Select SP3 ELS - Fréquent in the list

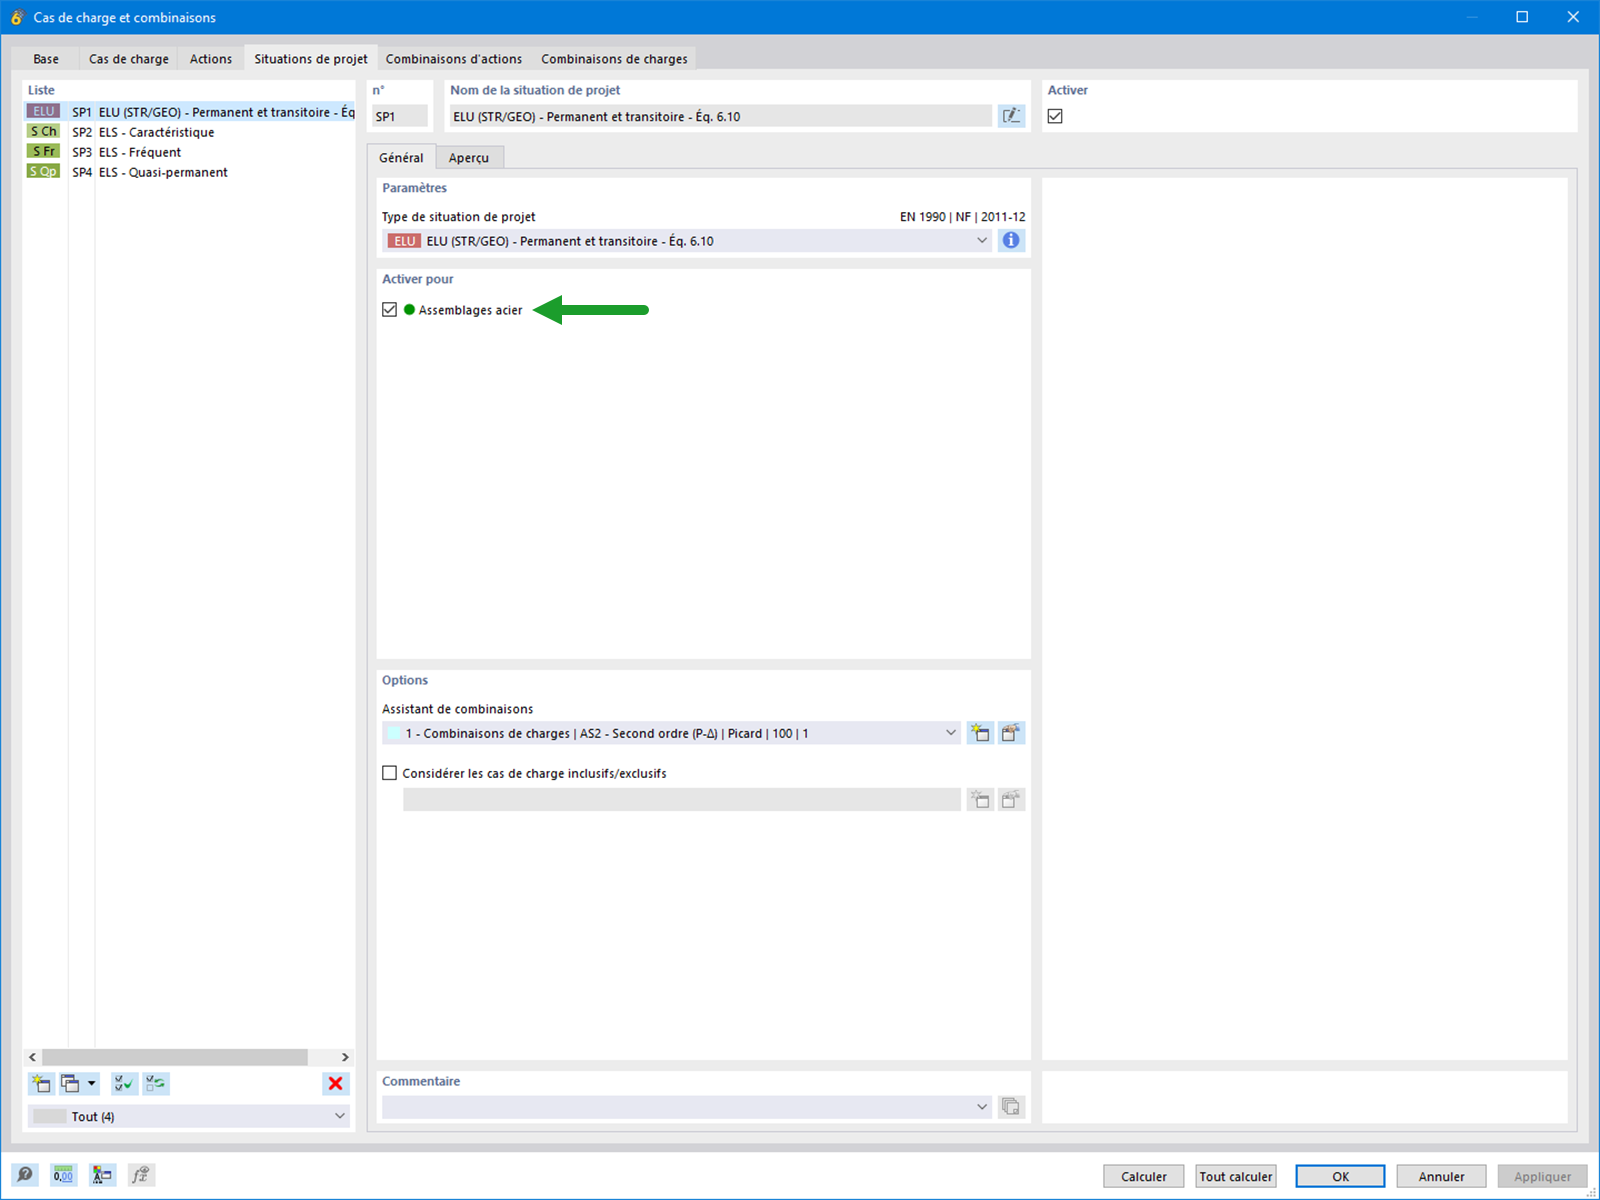[x=190, y=152]
